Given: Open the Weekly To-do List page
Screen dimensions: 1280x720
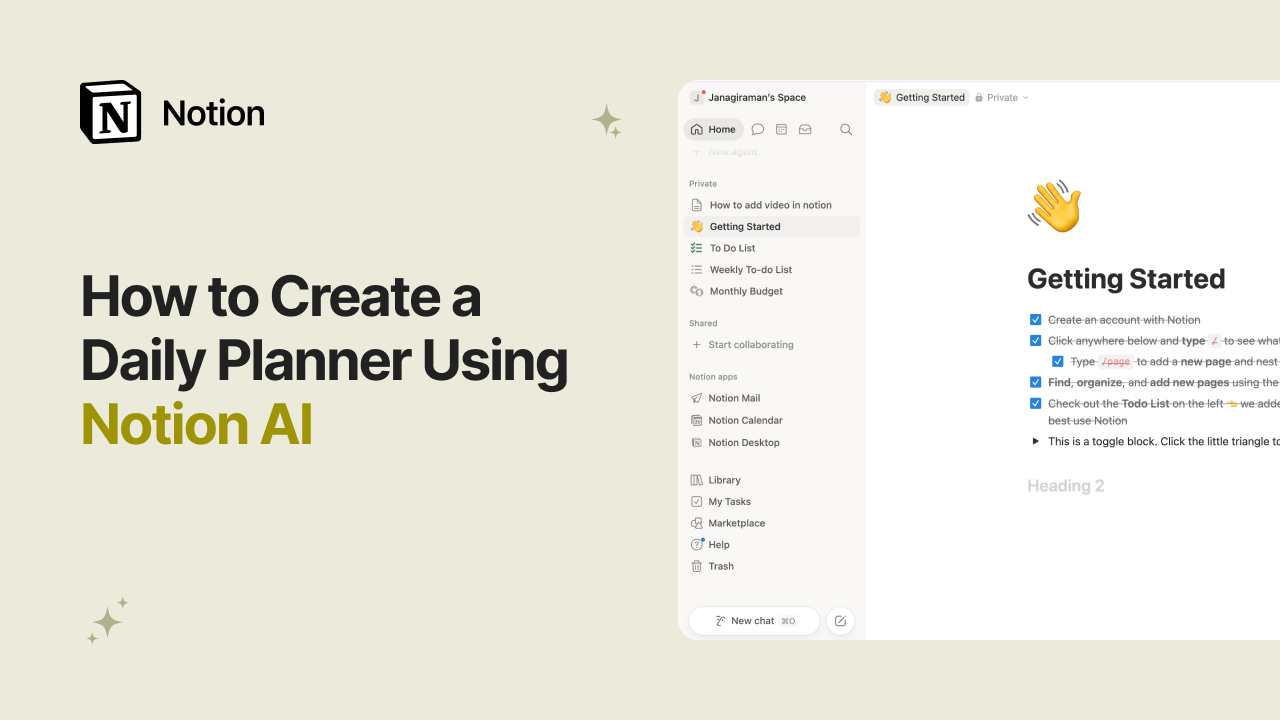Looking at the screenshot, I should [750, 270].
